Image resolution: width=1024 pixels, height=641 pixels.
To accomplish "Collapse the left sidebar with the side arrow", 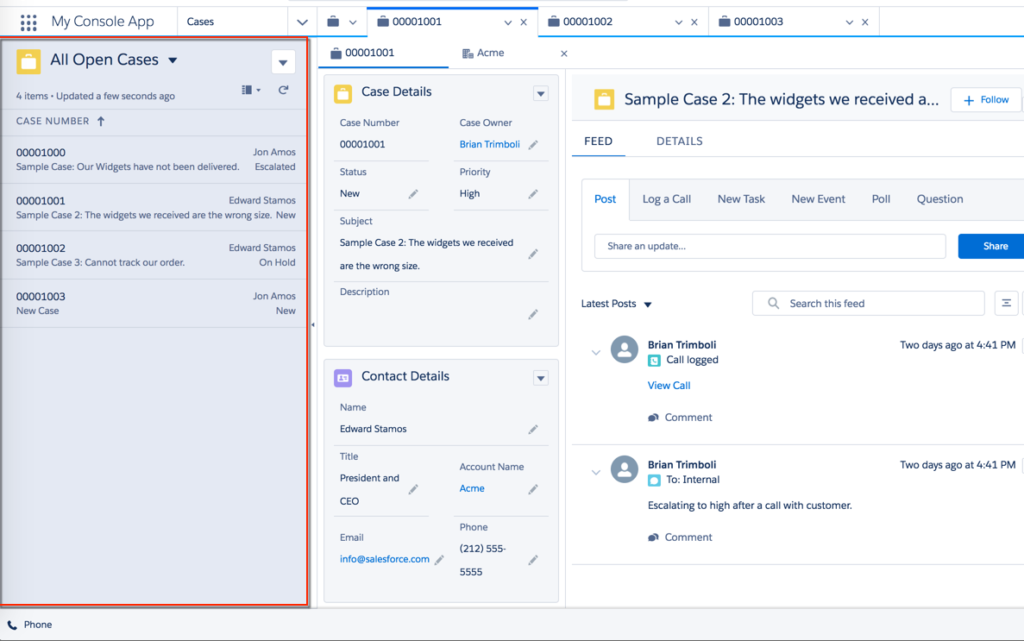I will pos(313,325).
